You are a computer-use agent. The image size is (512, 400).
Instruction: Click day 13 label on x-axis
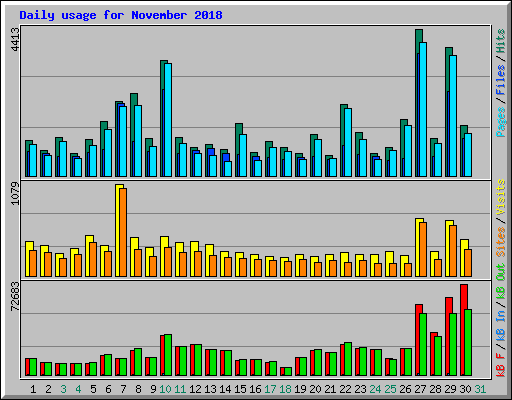(210, 389)
